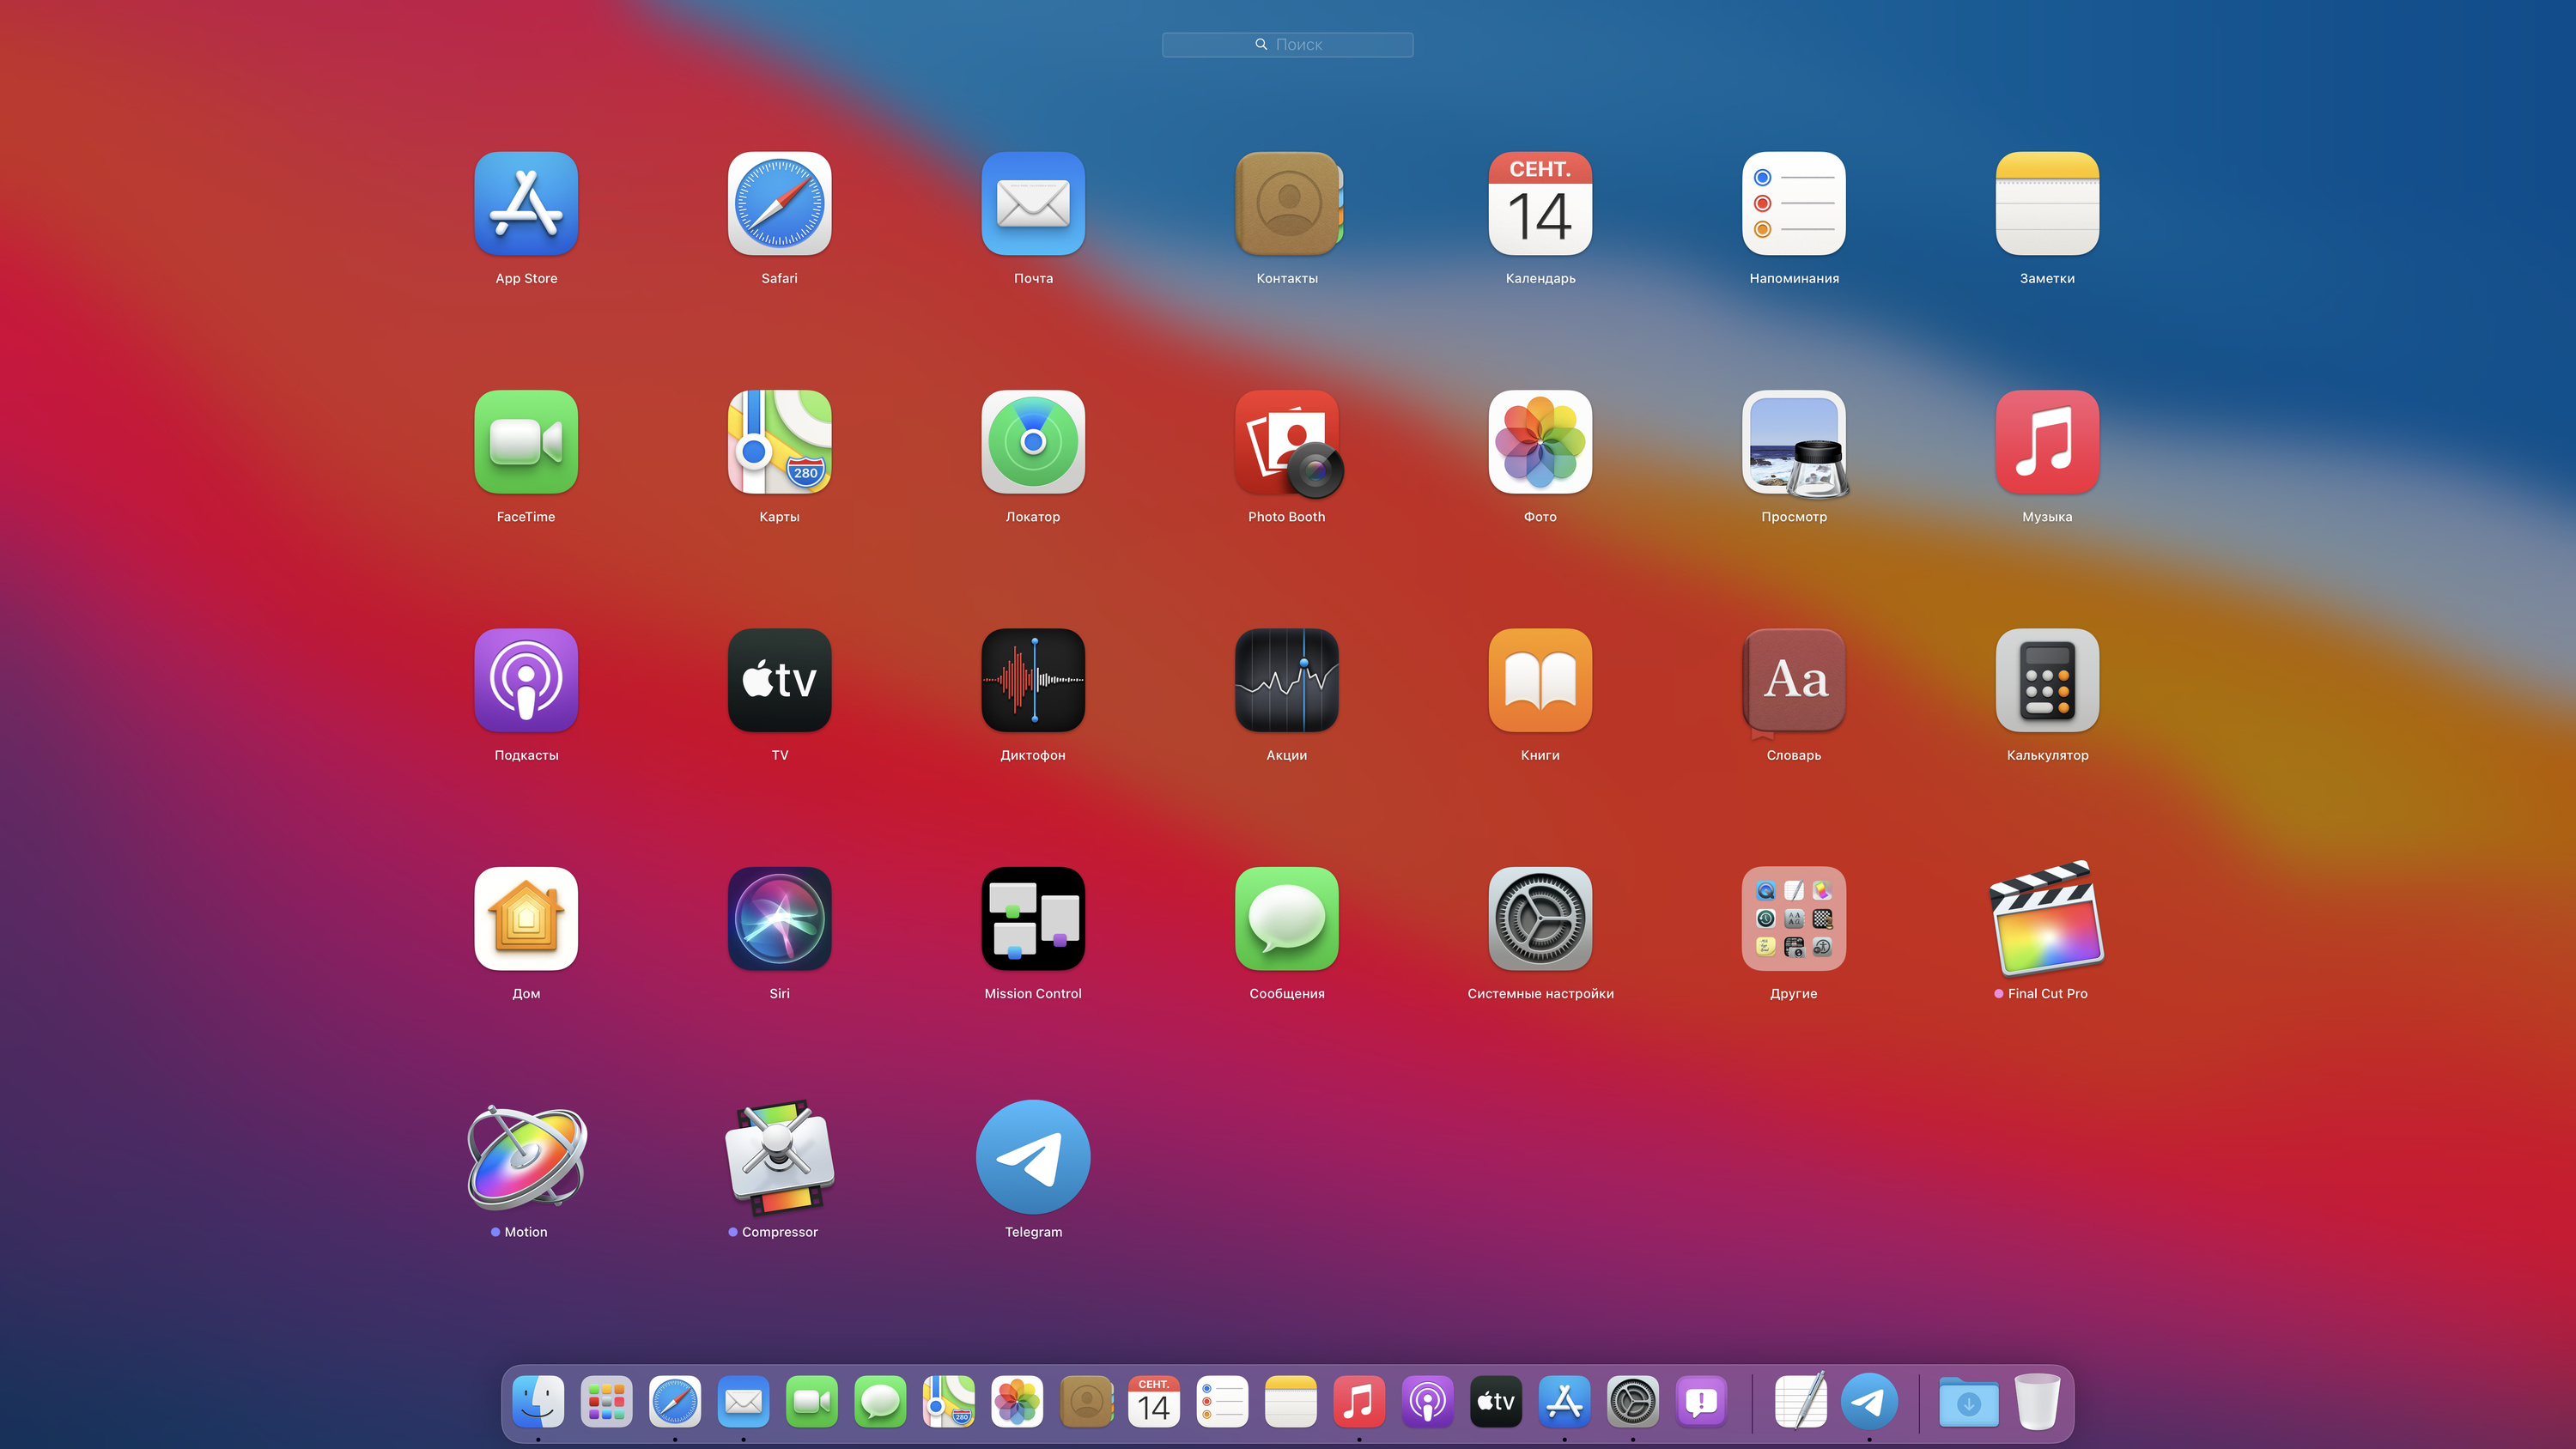Image resolution: width=2576 pixels, height=1449 pixels.
Task: Expand the Другие apps folder
Action: tap(1793, 918)
